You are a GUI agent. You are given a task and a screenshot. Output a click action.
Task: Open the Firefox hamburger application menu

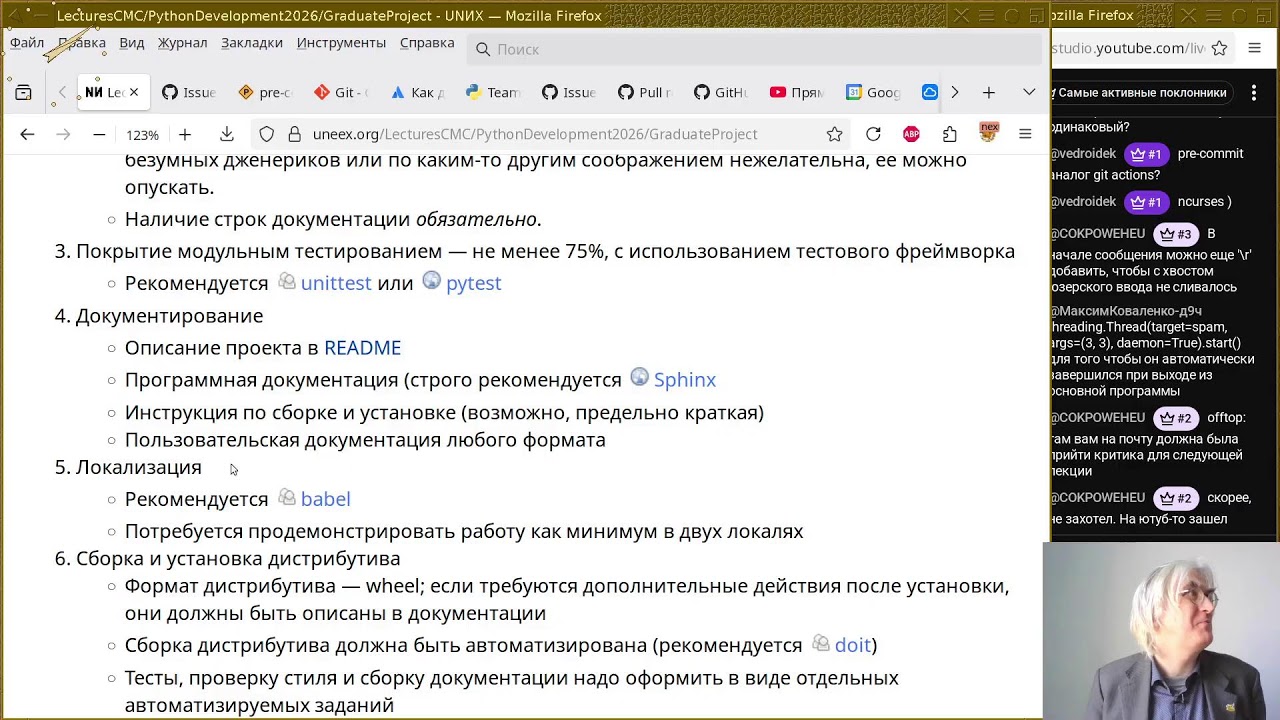pyautogui.click(x=1025, y=134)
